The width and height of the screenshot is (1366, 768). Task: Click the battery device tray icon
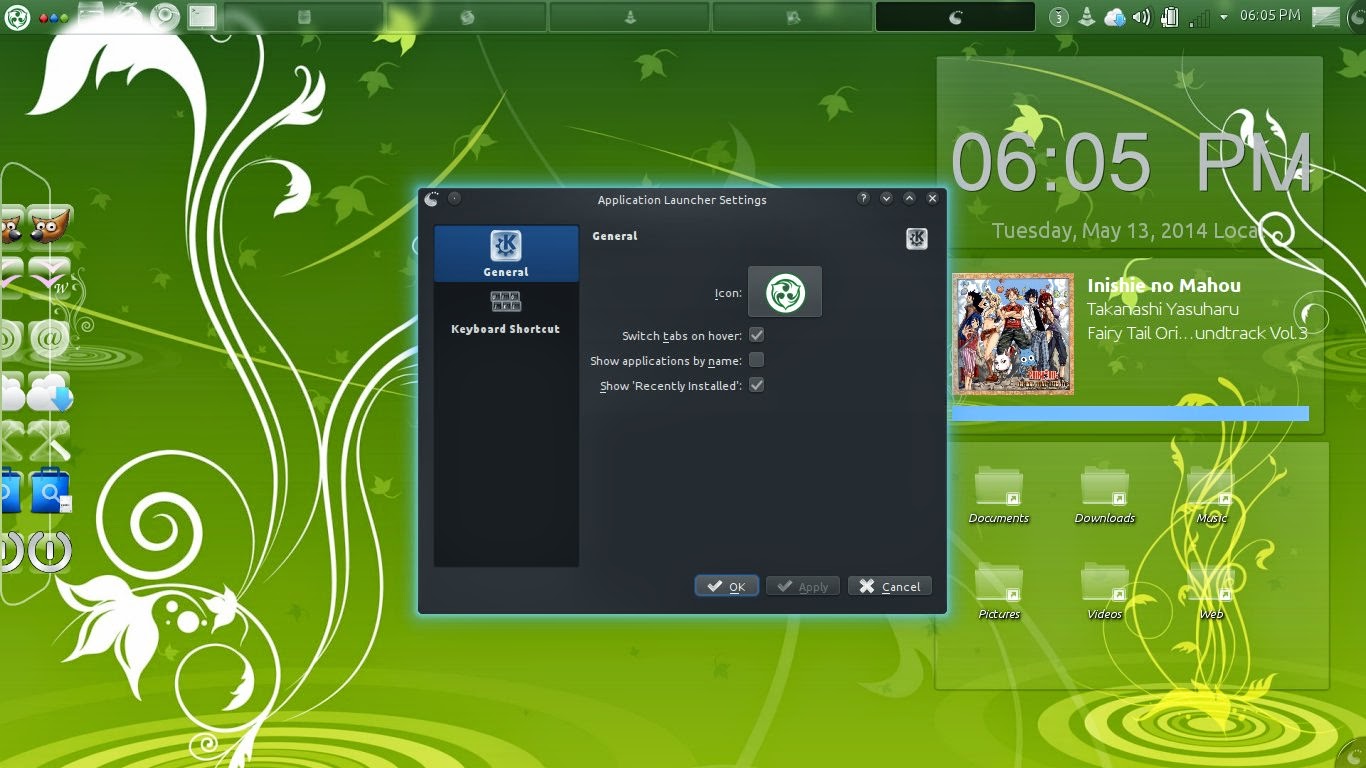(x=1169, y=16)
